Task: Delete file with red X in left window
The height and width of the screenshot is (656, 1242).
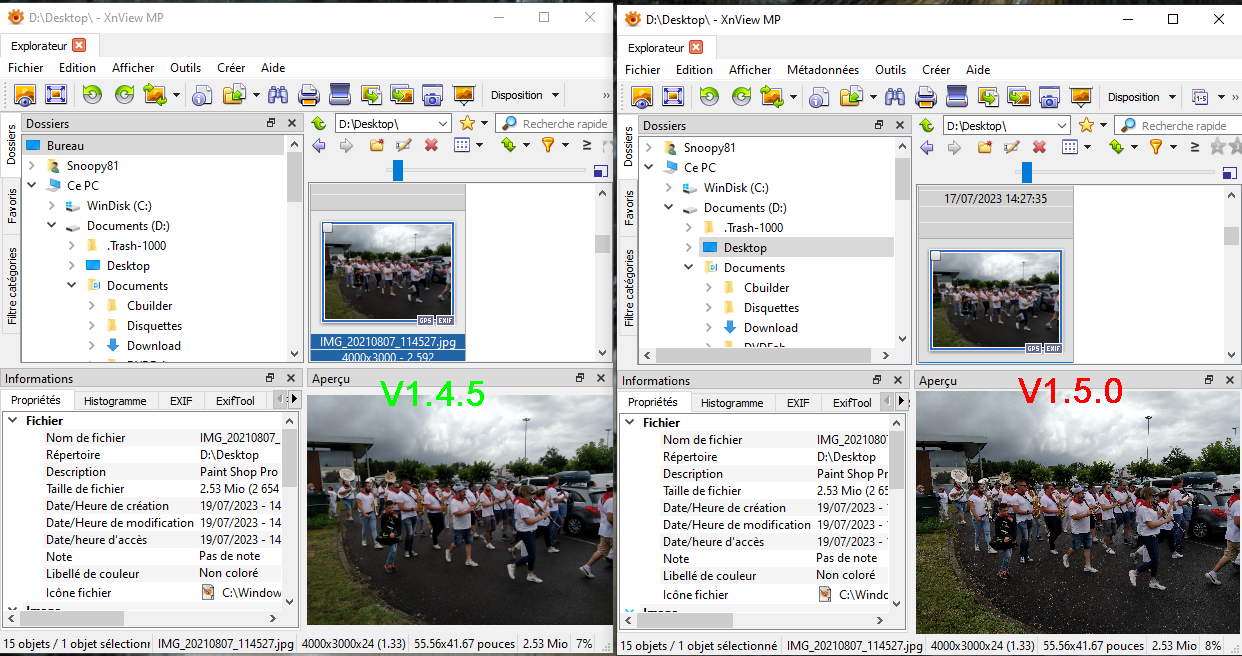Action: (x=431, y=146)
